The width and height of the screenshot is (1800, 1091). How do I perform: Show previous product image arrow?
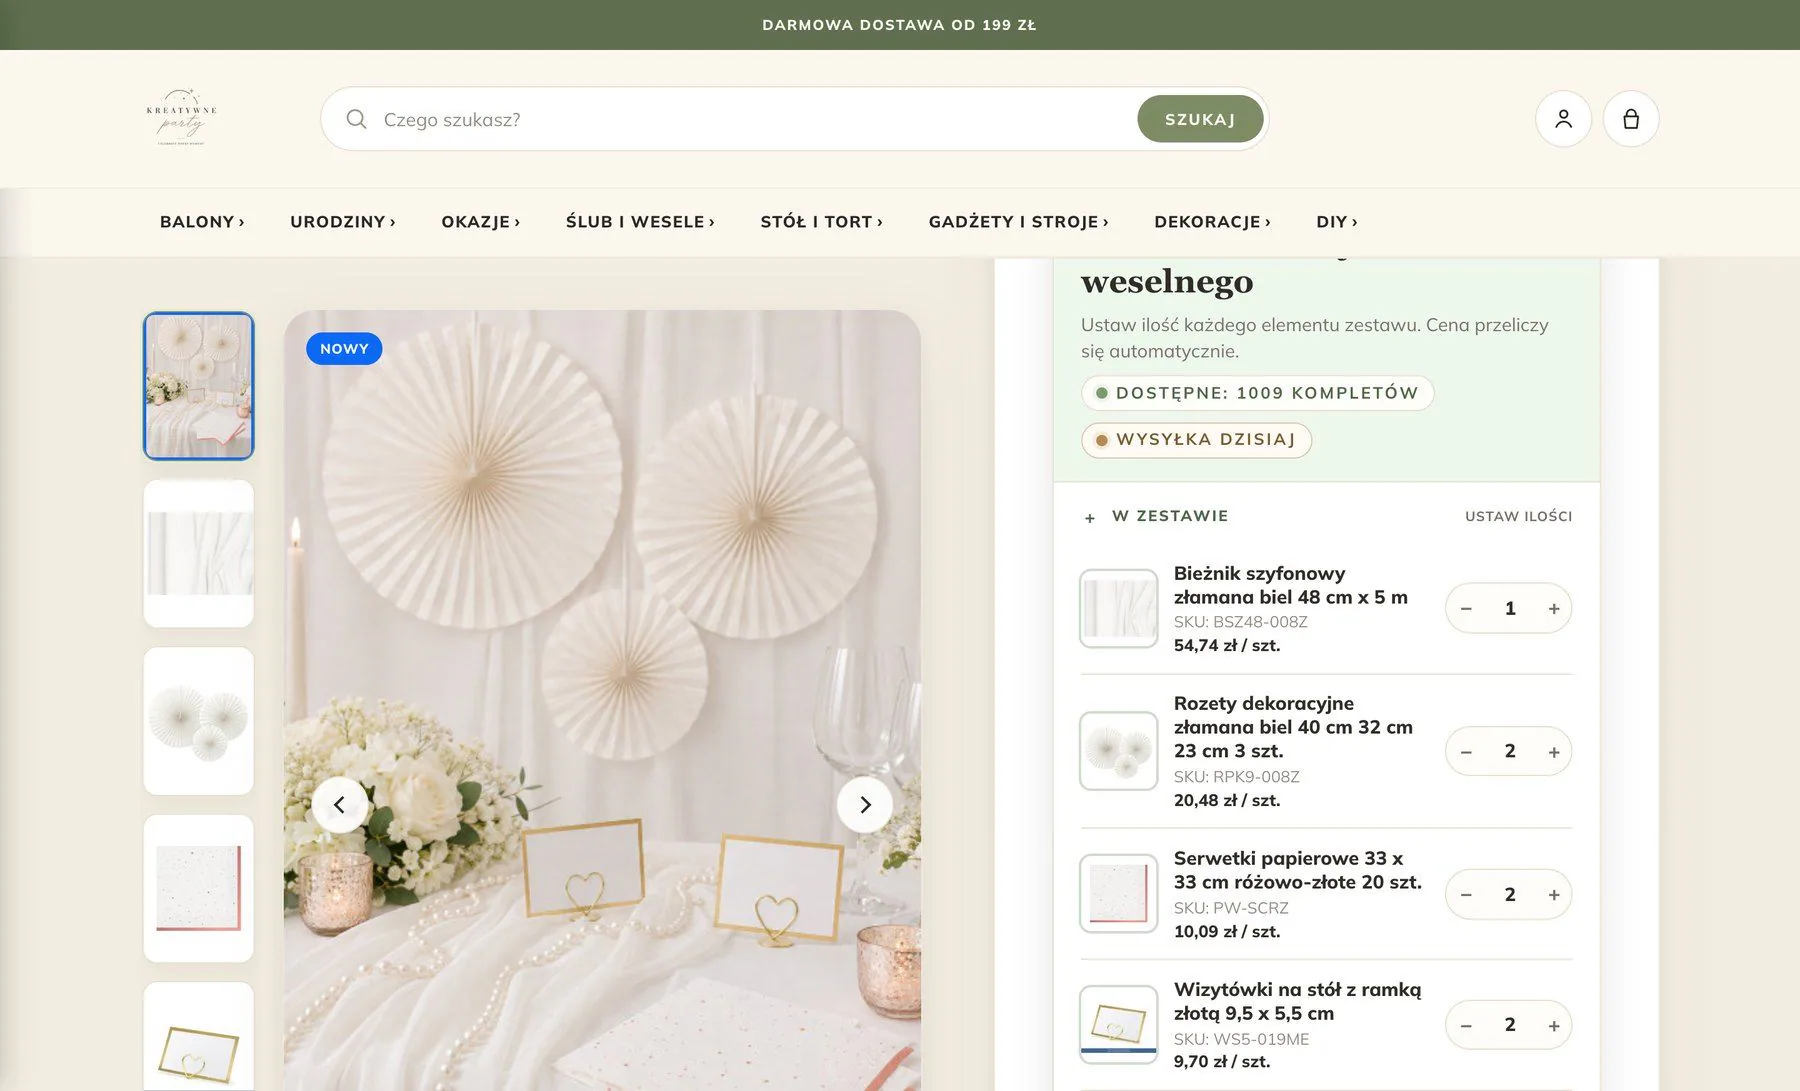click(x=339, y=805)
